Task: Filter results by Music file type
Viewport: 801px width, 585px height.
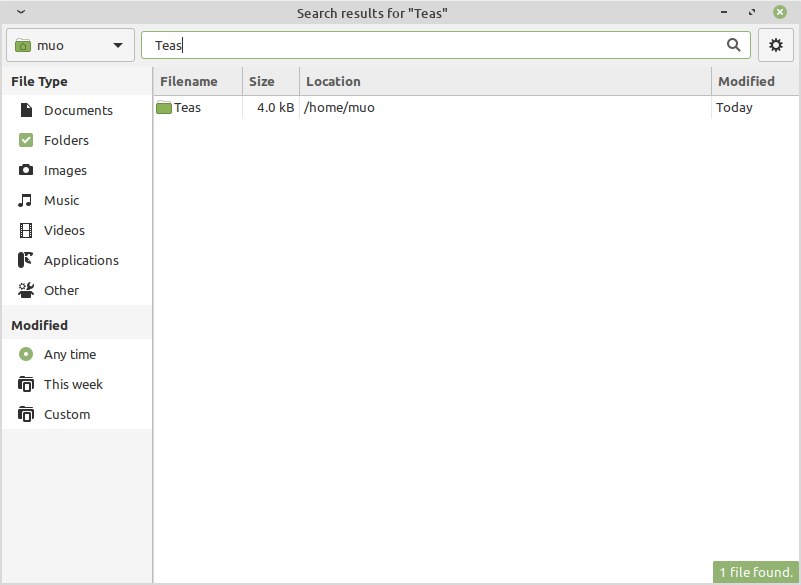Action: [x=77, y=200]
